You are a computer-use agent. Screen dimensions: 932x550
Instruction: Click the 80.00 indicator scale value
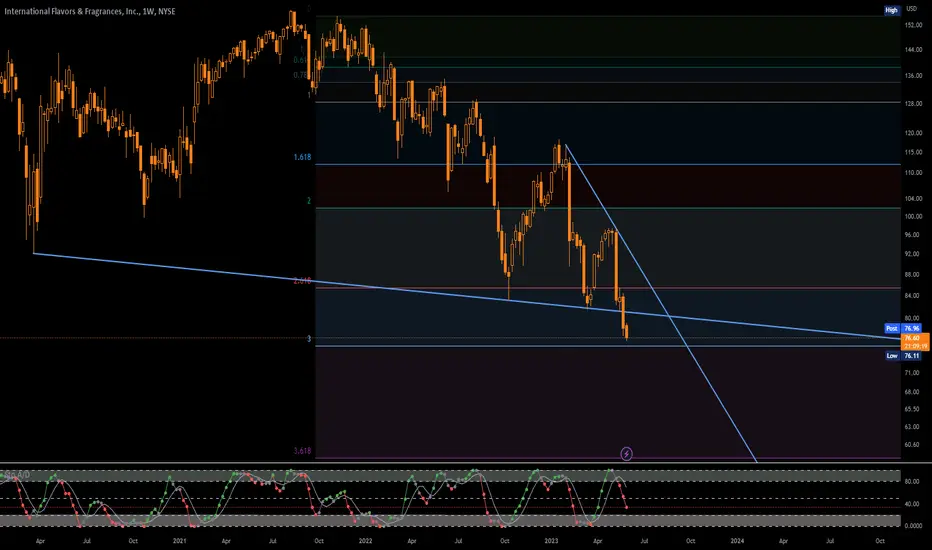point(912,482)
